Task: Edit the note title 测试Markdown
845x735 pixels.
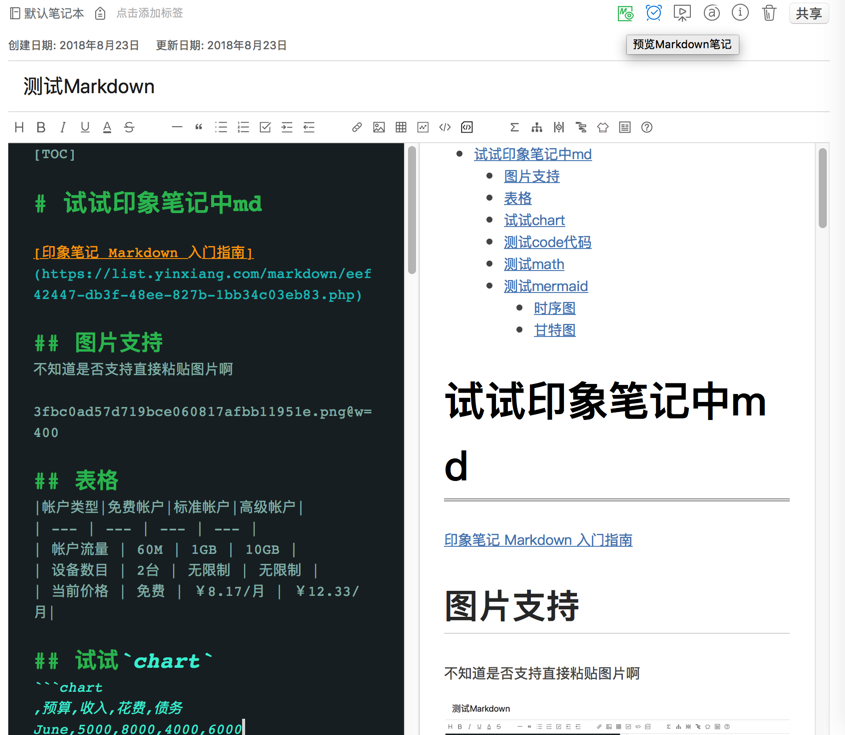Action: pos(89,86)
